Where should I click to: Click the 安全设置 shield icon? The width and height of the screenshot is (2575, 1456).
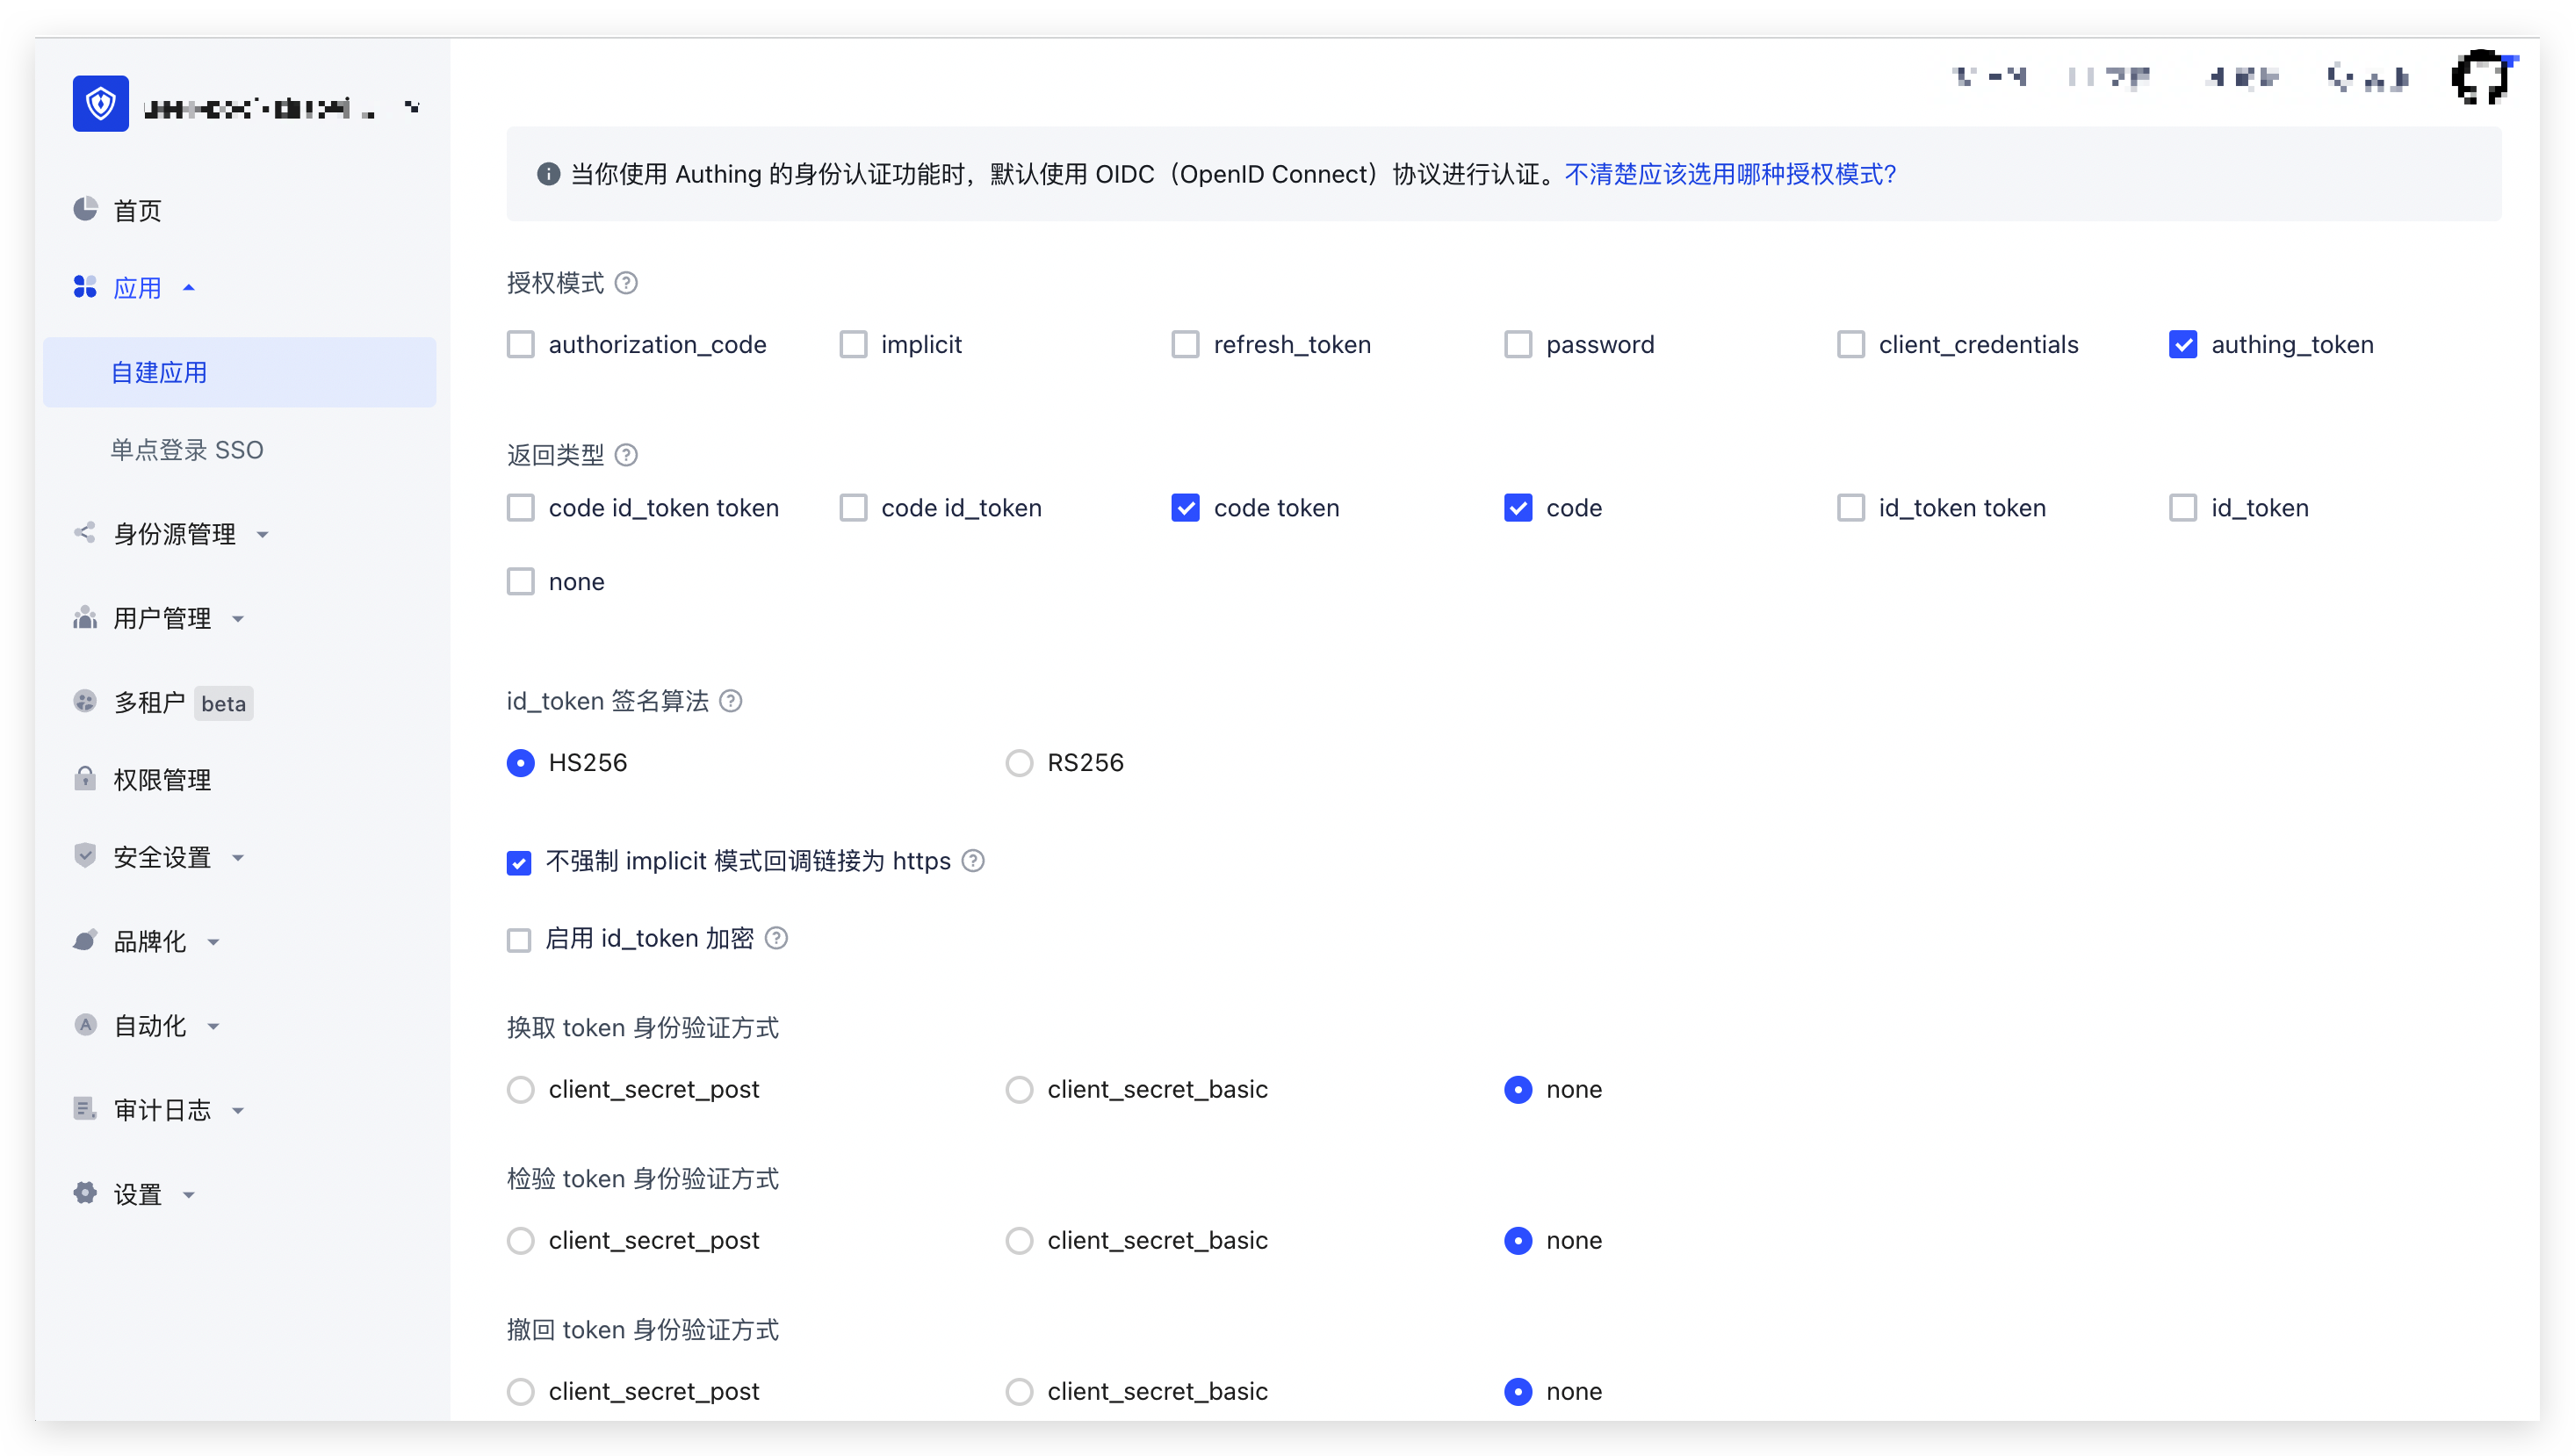click(85, 856)
